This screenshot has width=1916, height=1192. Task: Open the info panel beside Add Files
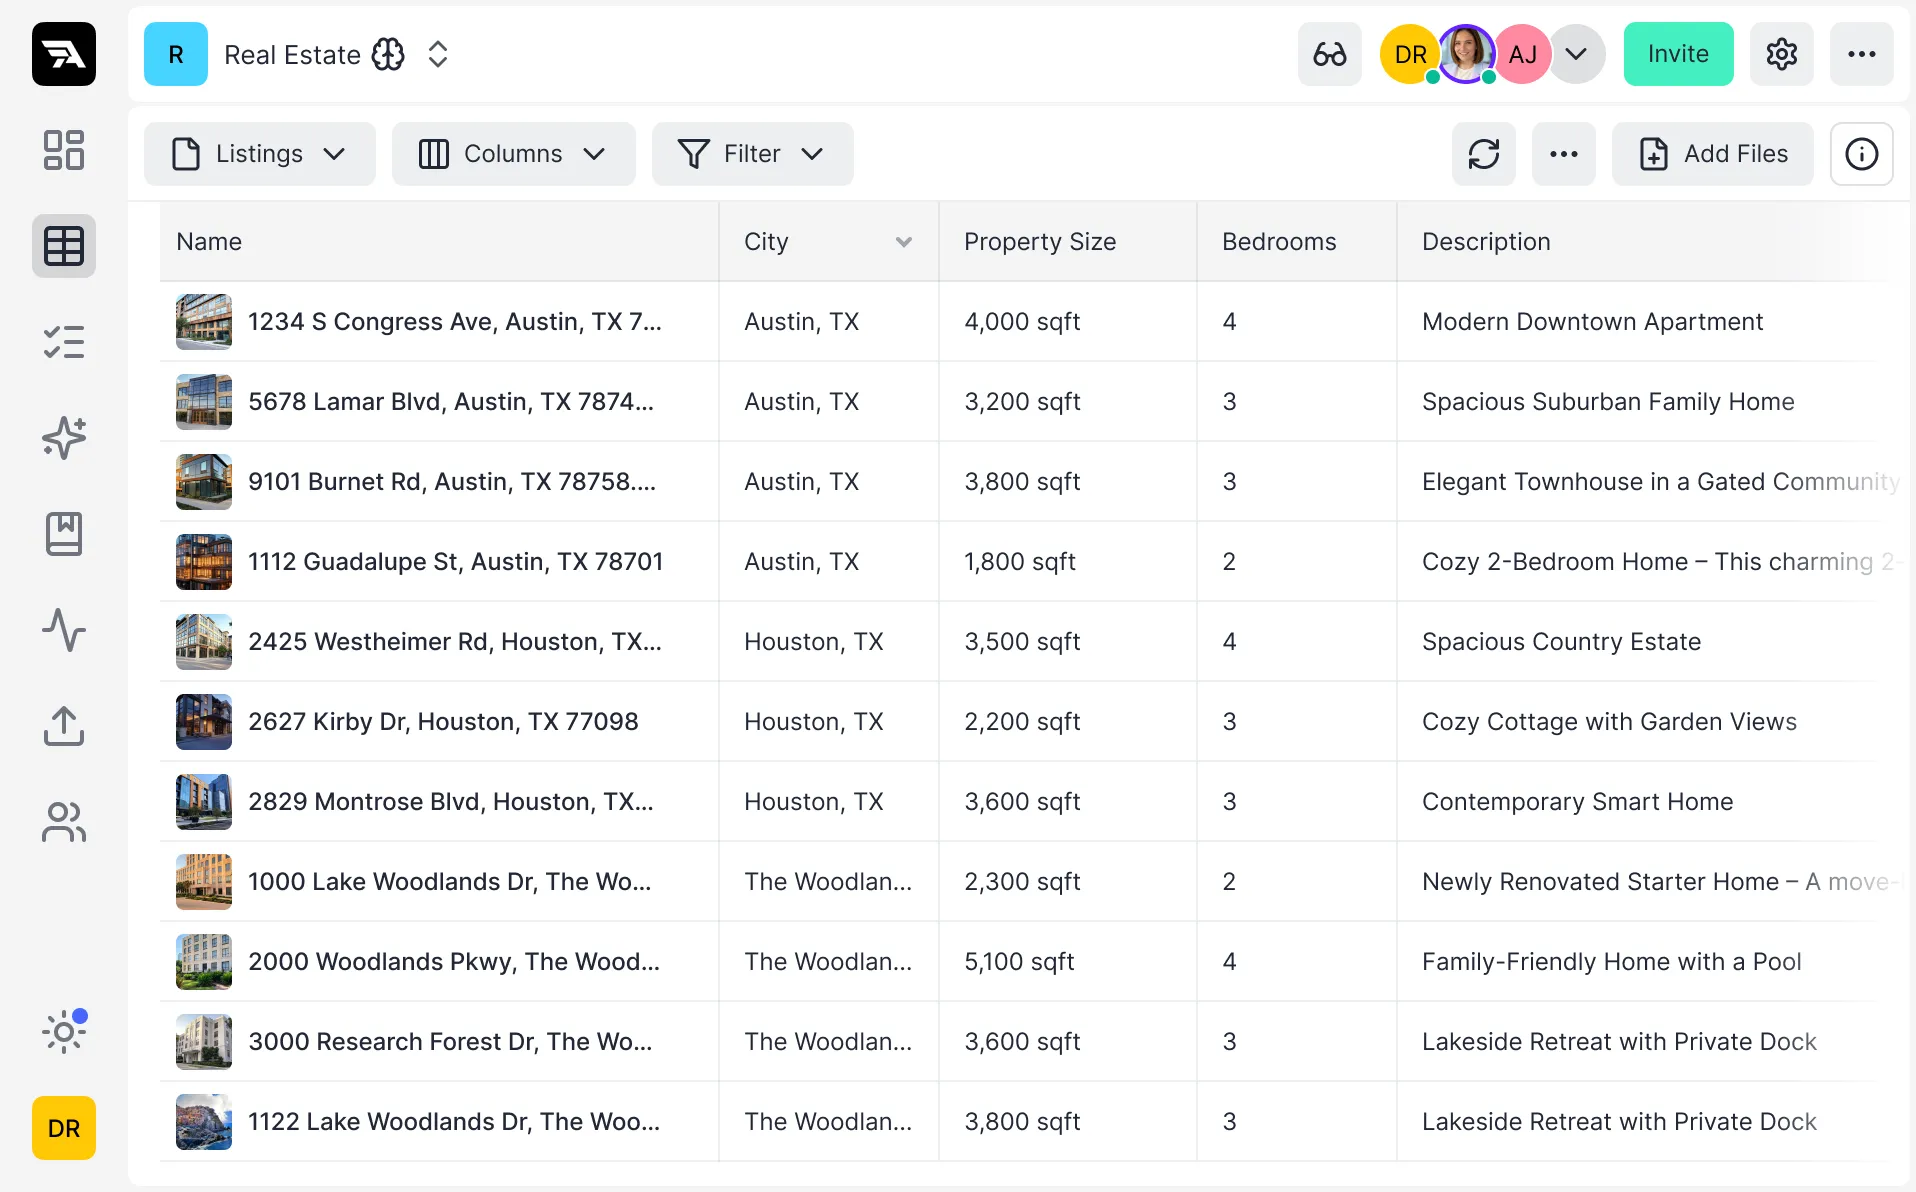click(x=1861, y=154)
